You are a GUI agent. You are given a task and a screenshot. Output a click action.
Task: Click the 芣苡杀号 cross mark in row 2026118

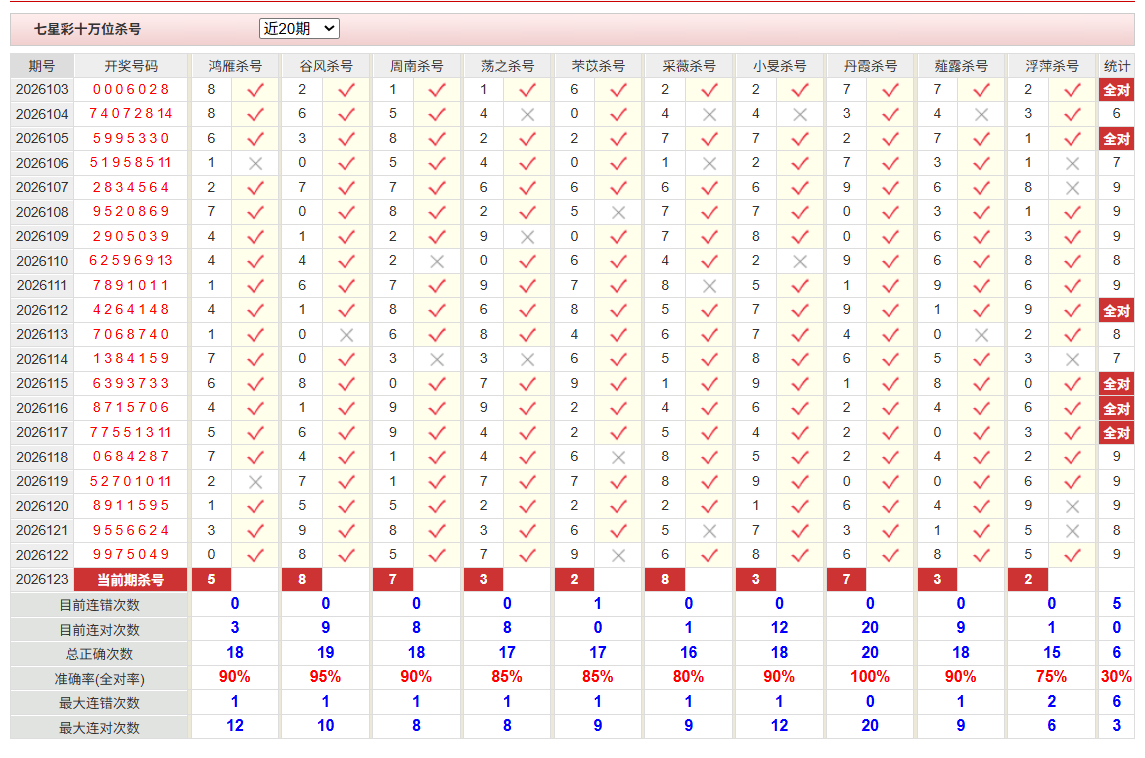(619, 458)
